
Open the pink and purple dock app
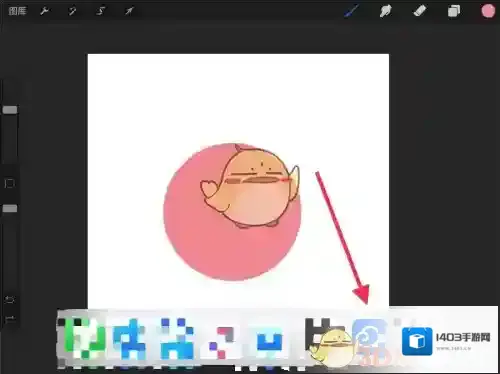click(221, 342)
